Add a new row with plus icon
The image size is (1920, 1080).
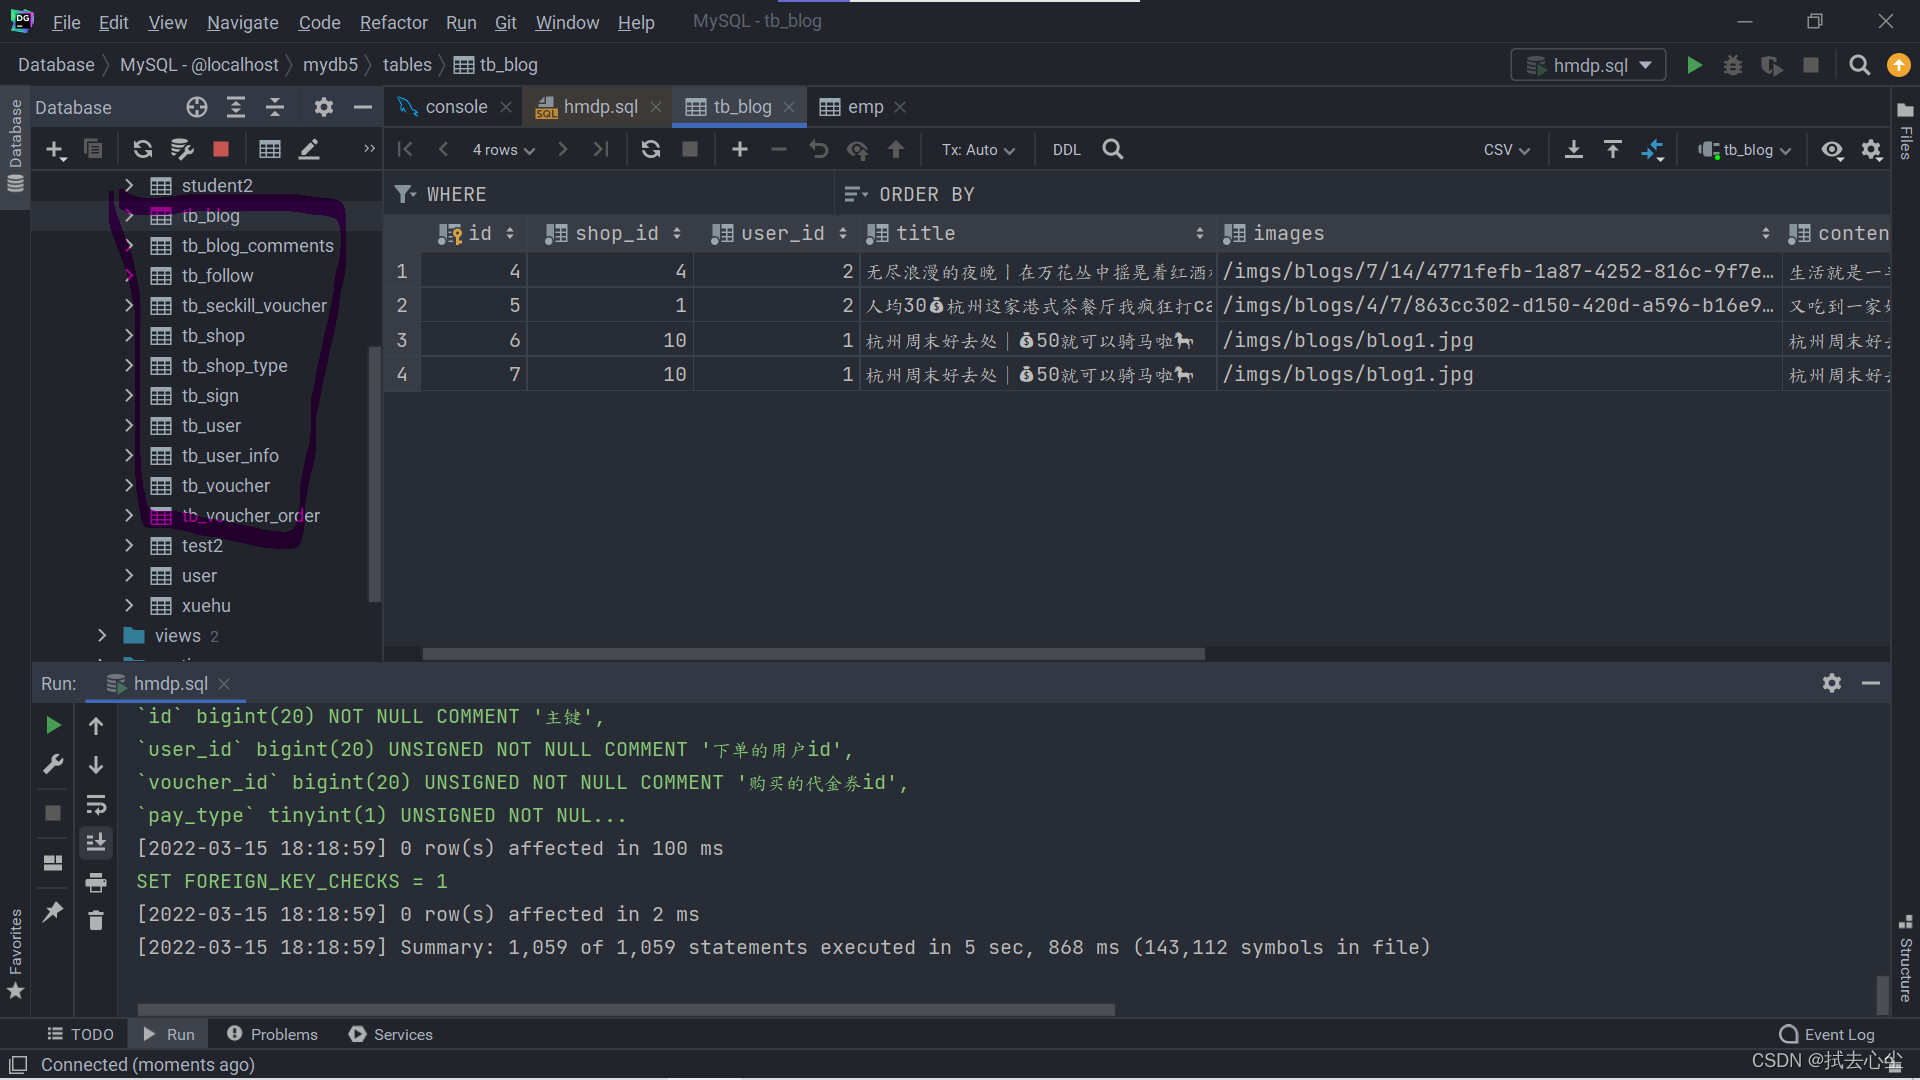pyautogui.click(x=739, y=149)
